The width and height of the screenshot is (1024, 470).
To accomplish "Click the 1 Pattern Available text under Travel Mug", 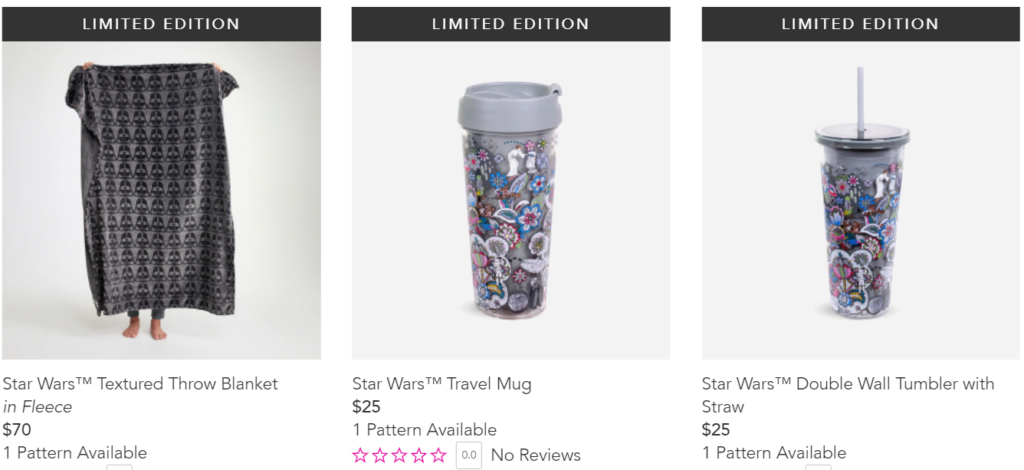I will 424,430.
